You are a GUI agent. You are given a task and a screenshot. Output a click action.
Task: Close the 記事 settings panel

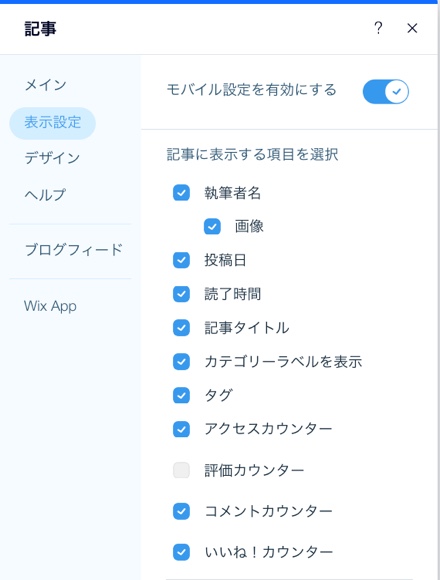pos(412,28)
